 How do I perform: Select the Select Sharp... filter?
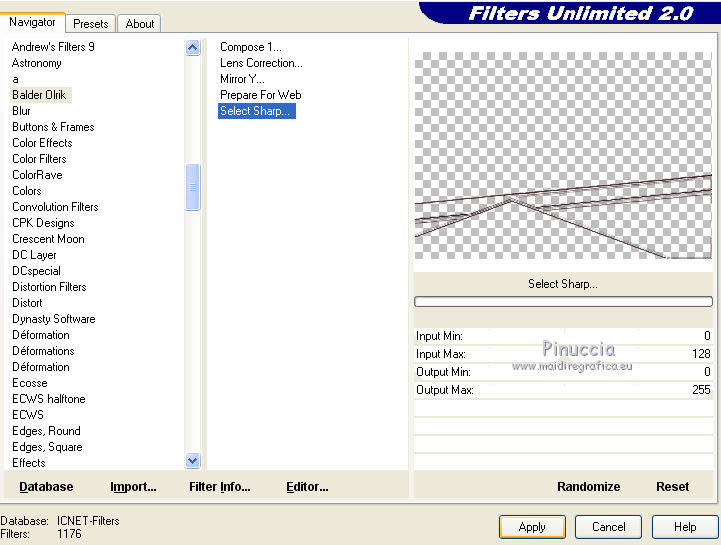click(x=256, y=111)
